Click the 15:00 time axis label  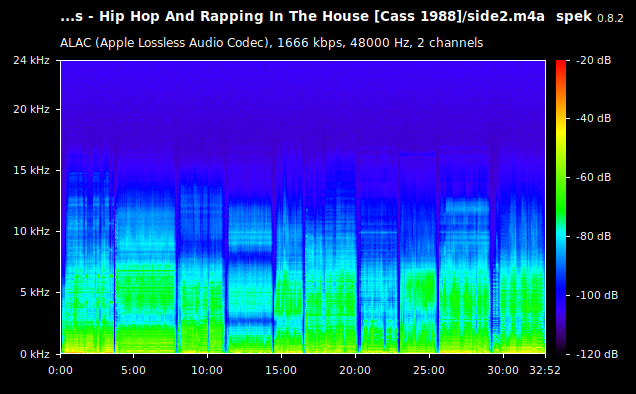[281, 370]
